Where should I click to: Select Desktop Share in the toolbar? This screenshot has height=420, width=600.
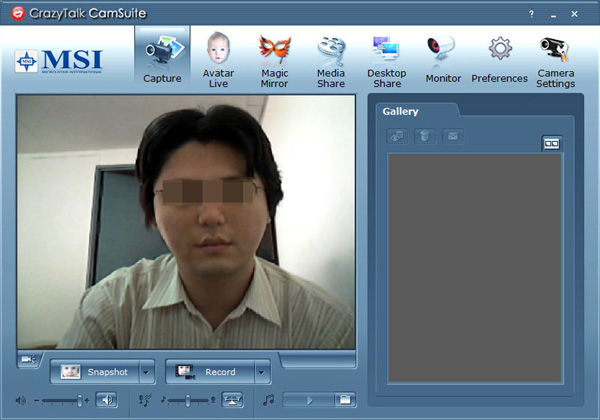pos(387,62)
